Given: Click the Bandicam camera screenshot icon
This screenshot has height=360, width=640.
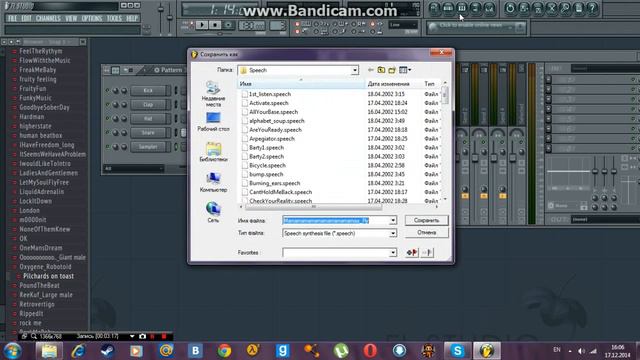Looking at the screenshot, I should click(142, 336).
